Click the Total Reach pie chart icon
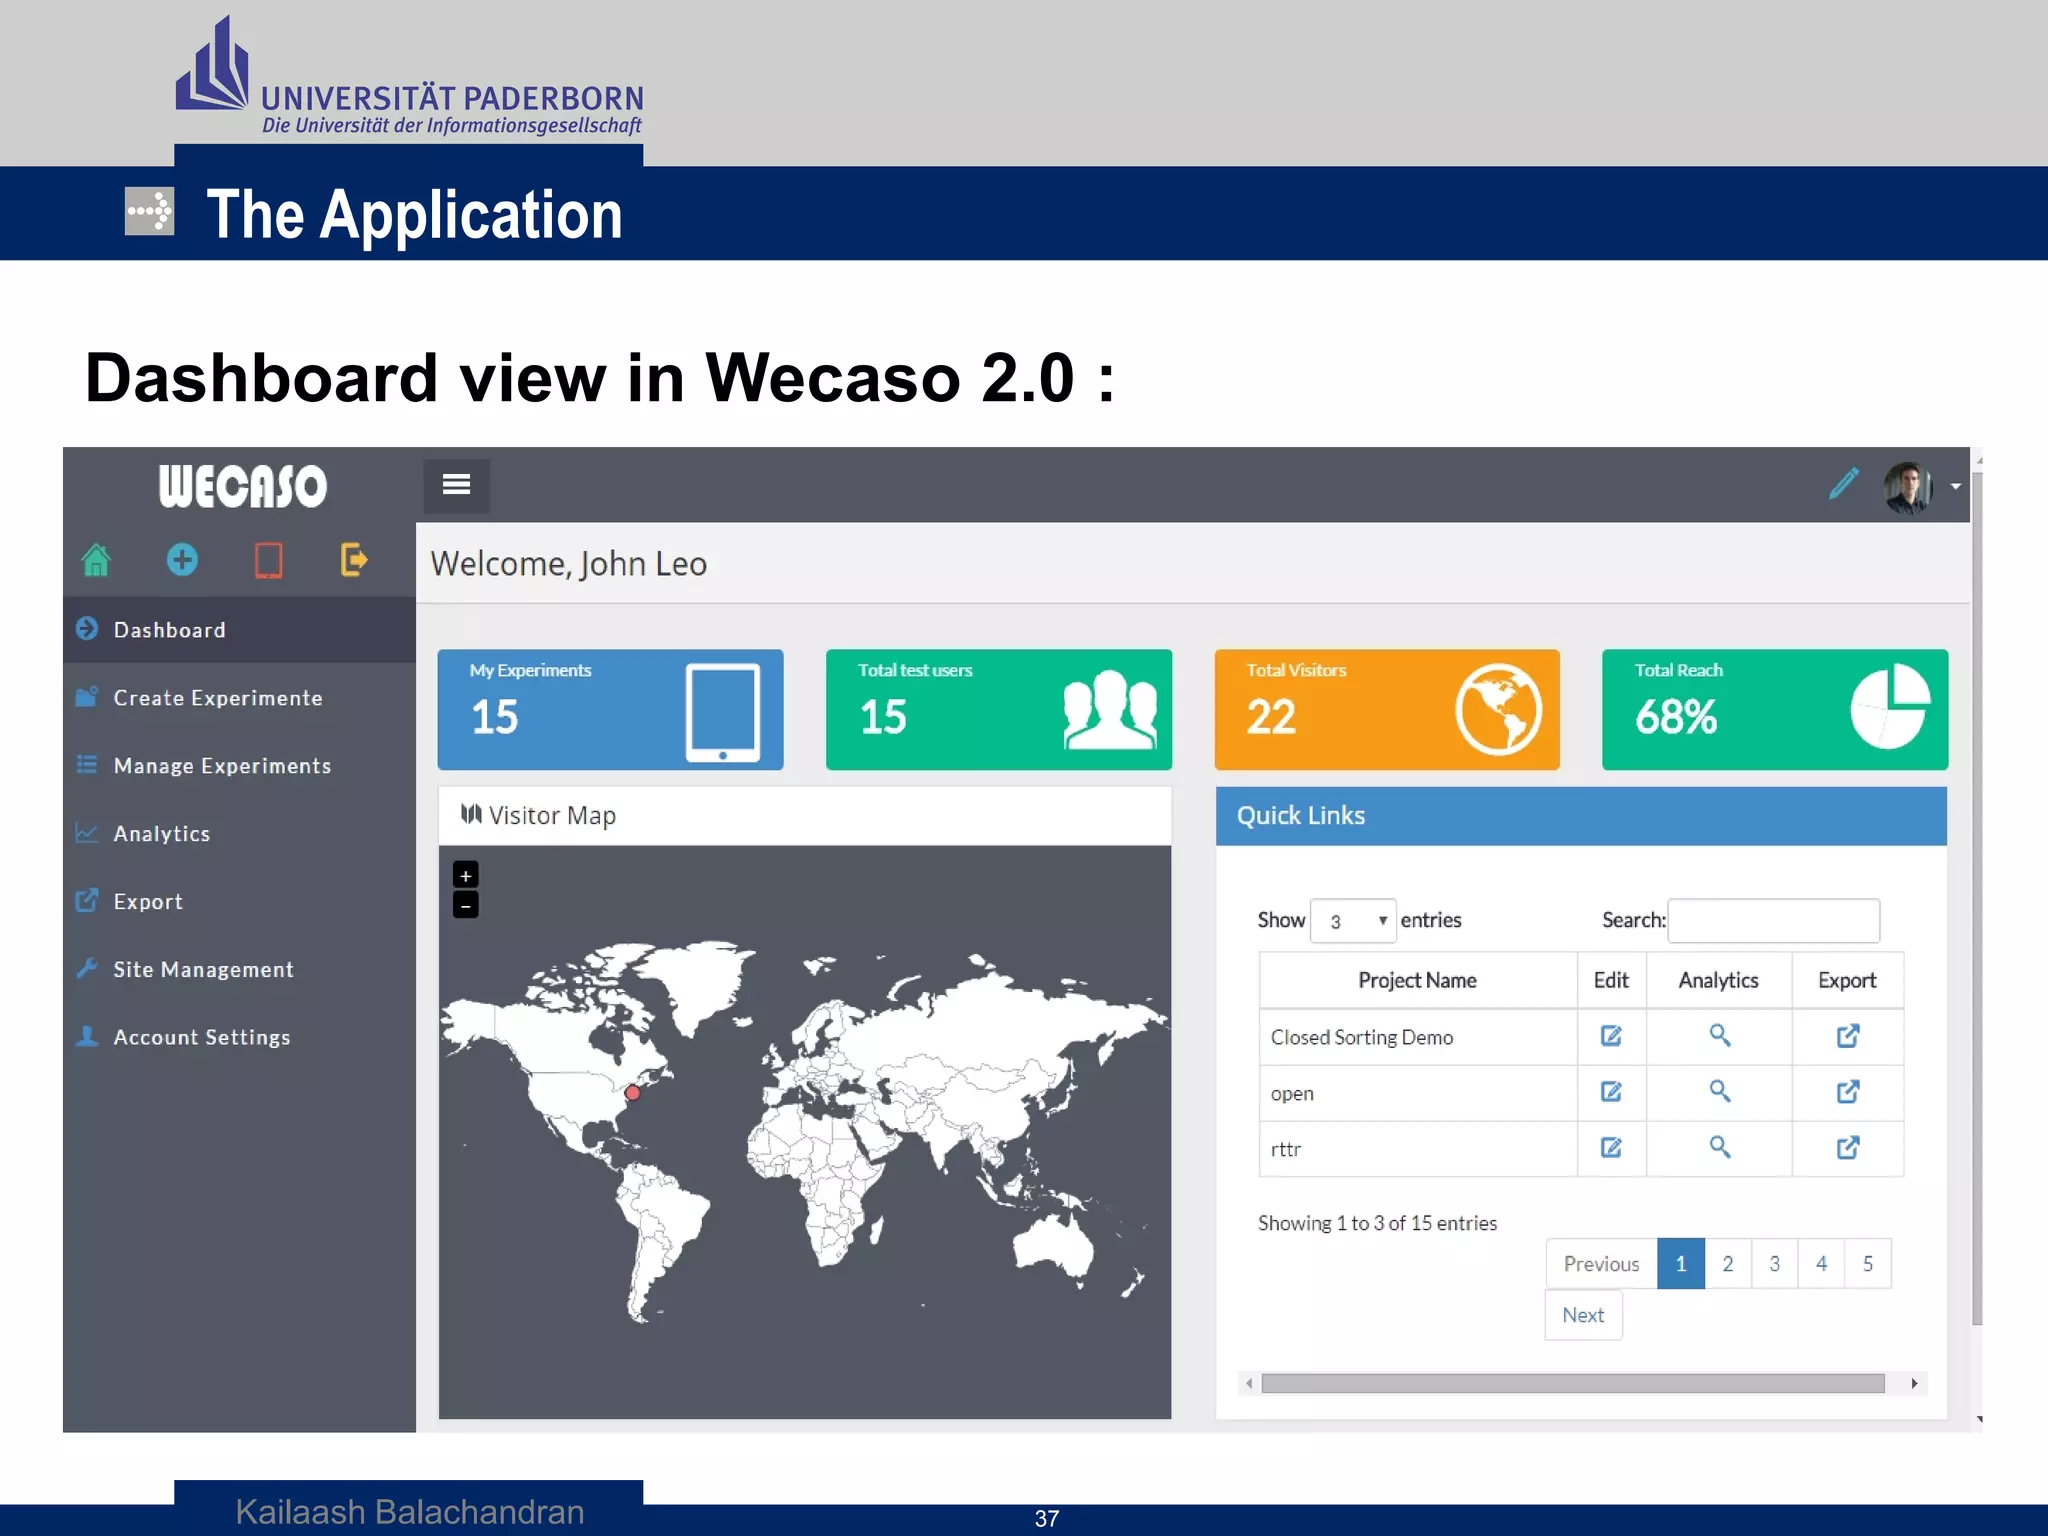The width and height of the screenshot is (2048, 1536). pos(1890,707)
